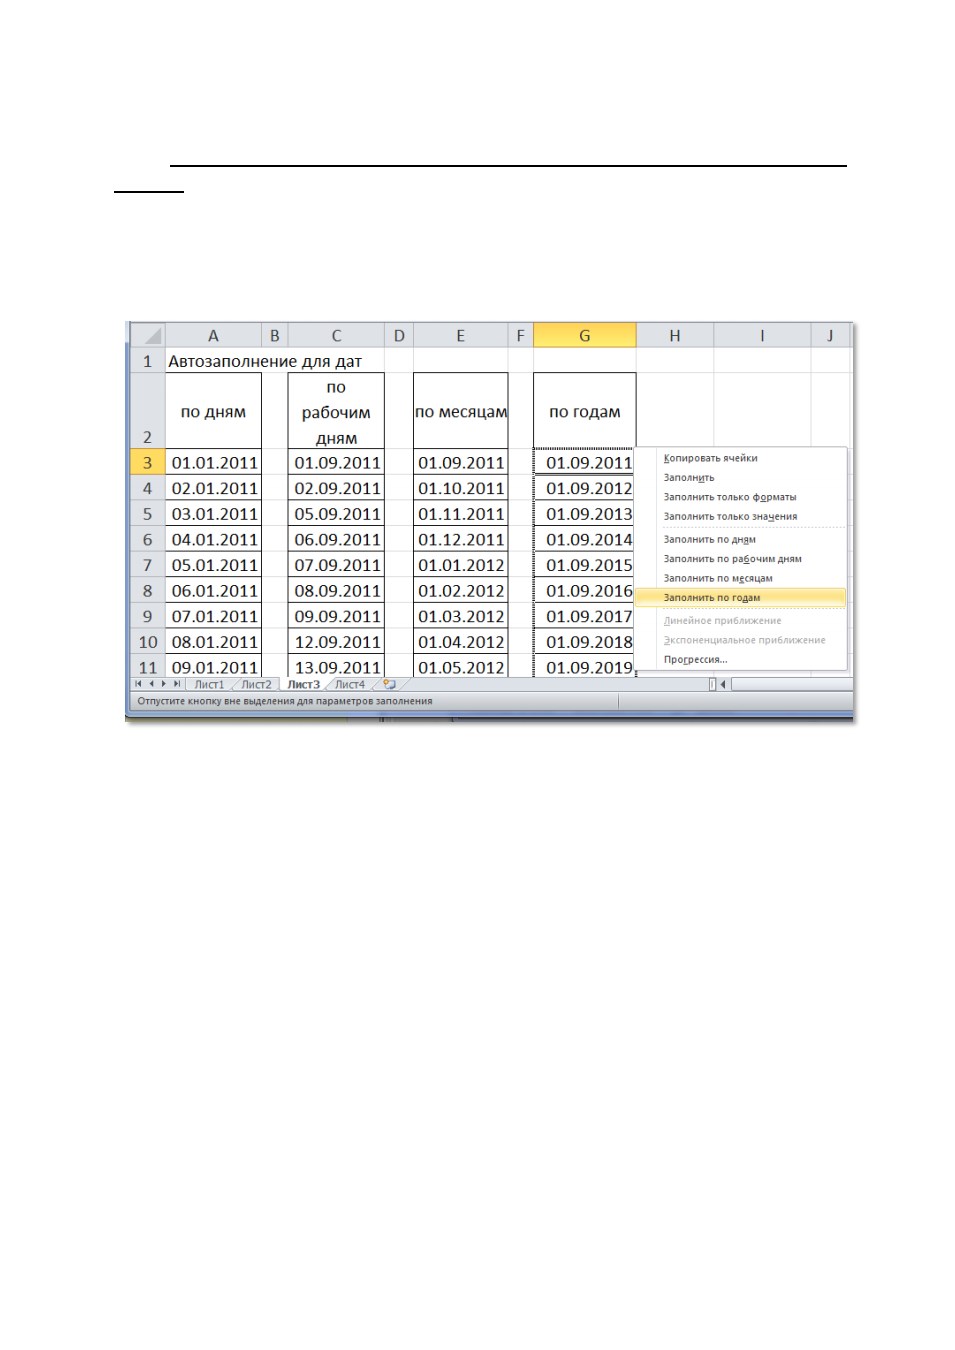Select column D header

click(x=399, y=336)
